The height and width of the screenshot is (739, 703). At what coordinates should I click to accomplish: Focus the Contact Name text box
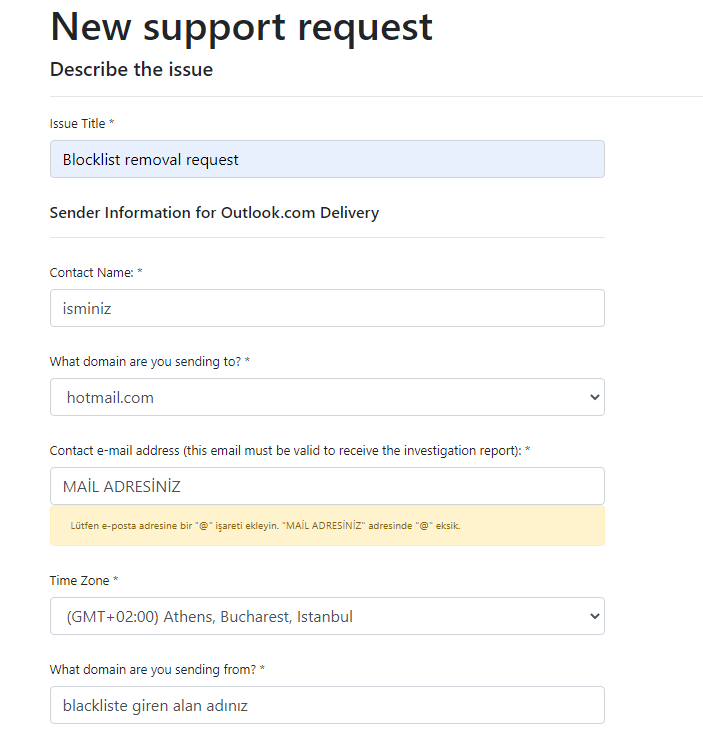click(x=327, y=308)
